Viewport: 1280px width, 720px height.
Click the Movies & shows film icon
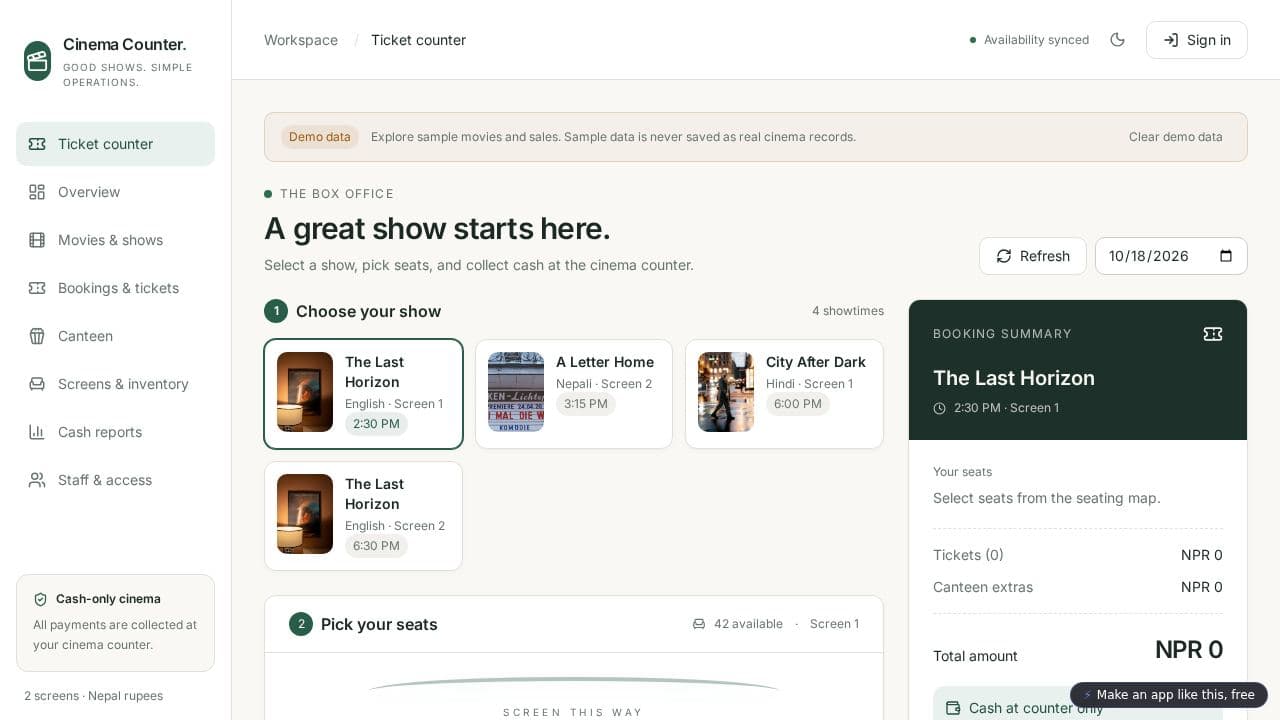37,240
